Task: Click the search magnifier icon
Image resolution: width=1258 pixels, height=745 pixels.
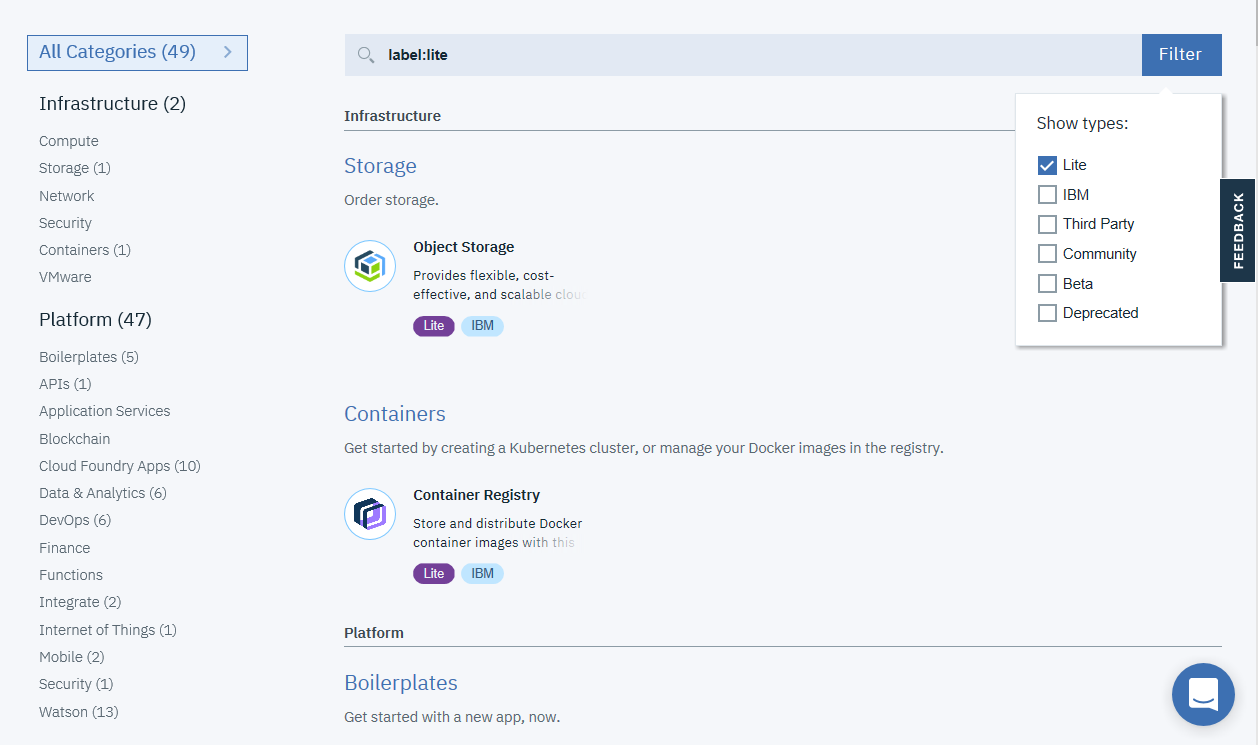Action: click(x=366, y=55)
